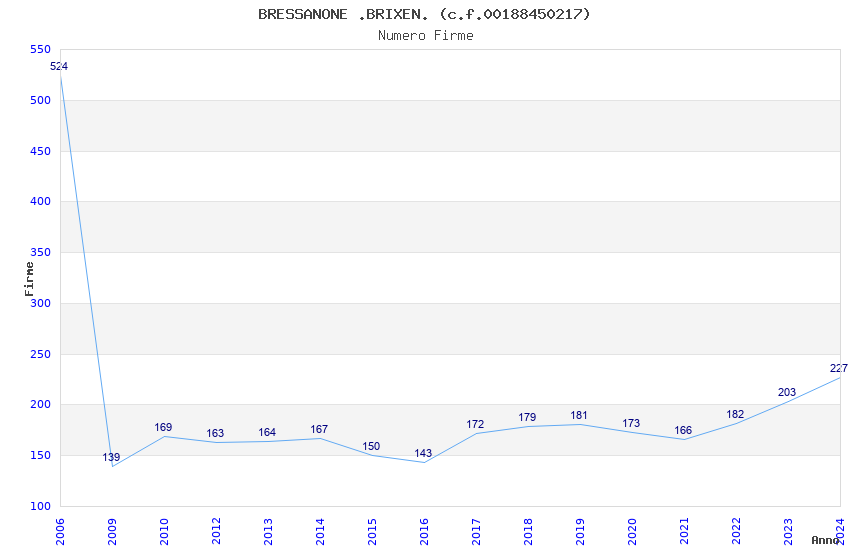Click the x-axis year 2013

click(x=268, y=532)
